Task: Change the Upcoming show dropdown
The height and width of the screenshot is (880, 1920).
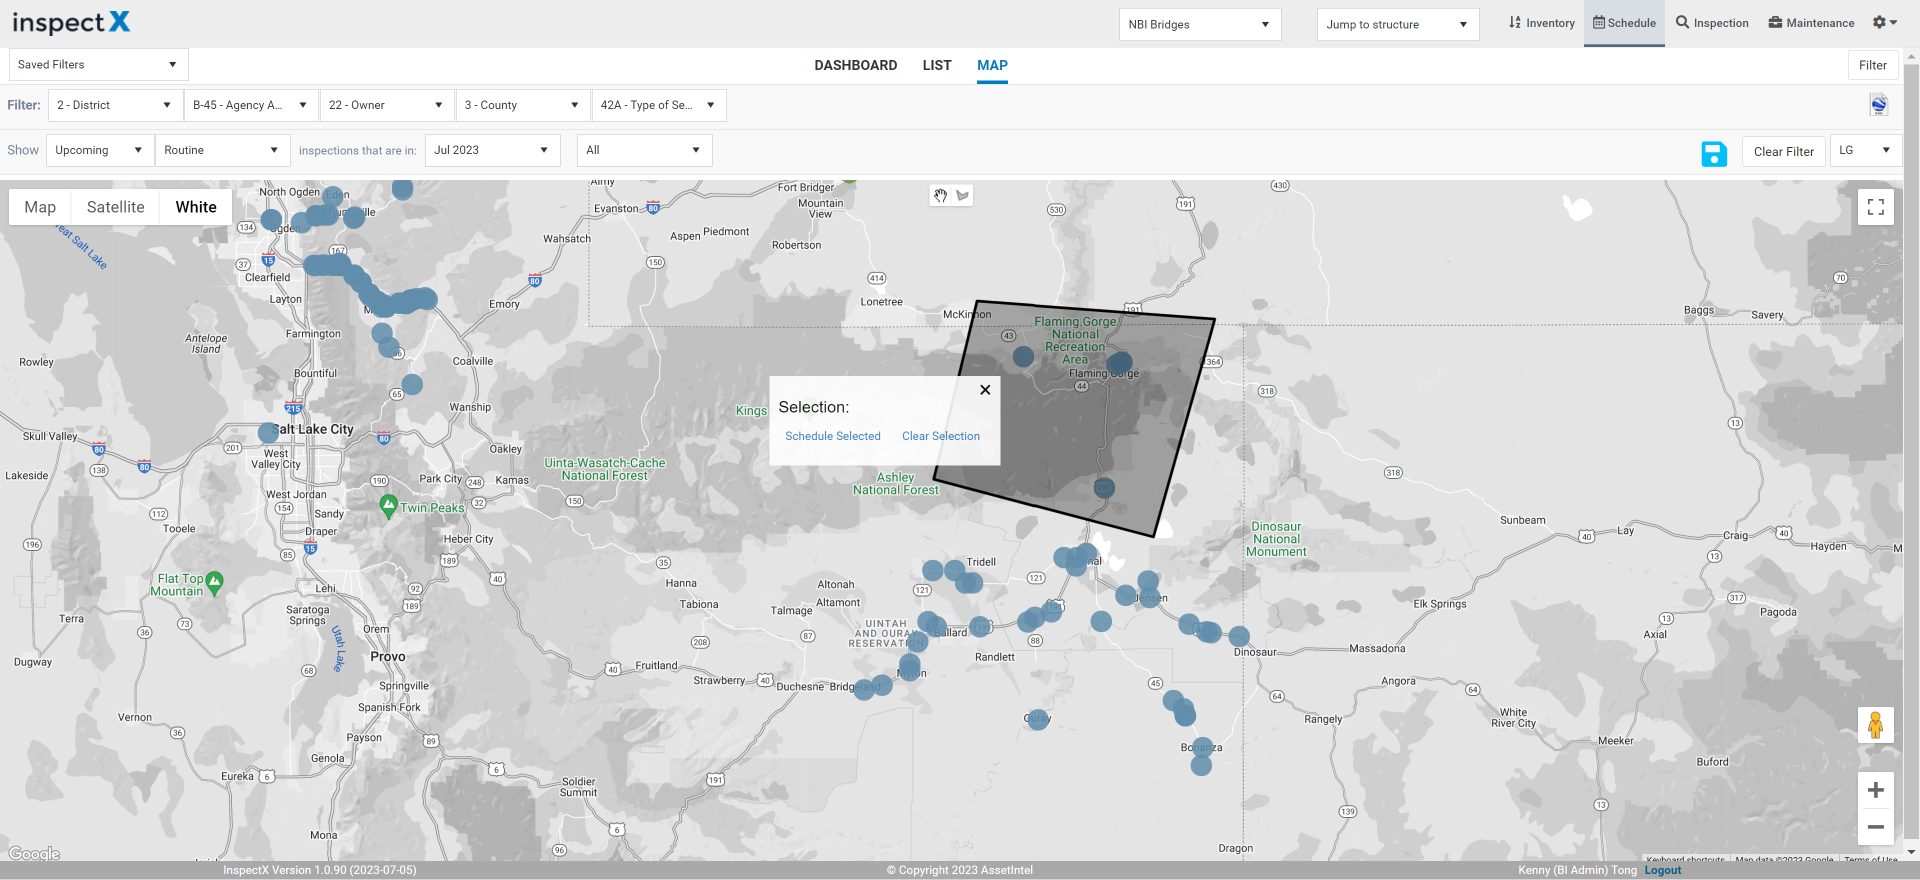Action: pyautogui.click(x=100, y=150)
